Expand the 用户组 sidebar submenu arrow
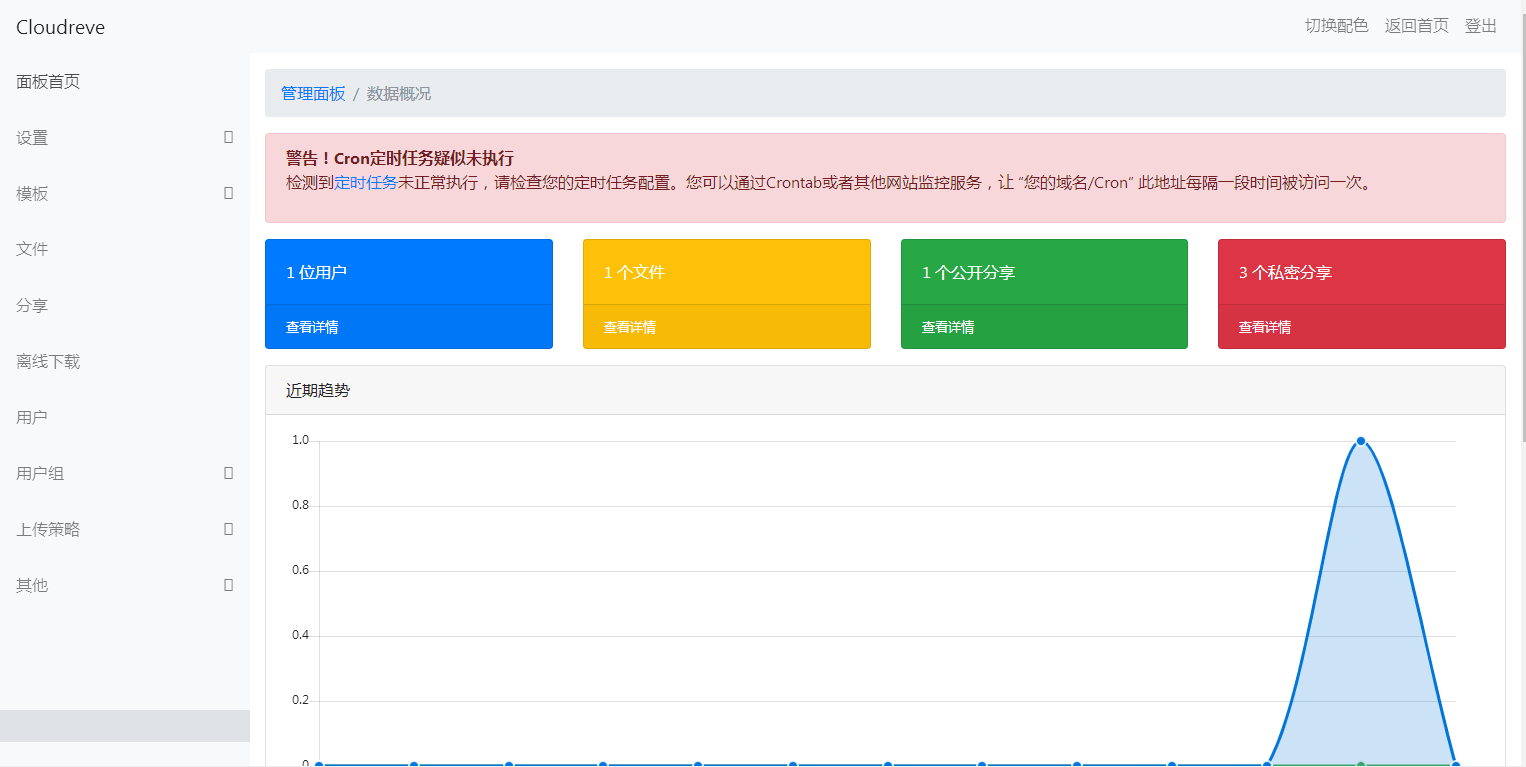 (x=228, y=473)
